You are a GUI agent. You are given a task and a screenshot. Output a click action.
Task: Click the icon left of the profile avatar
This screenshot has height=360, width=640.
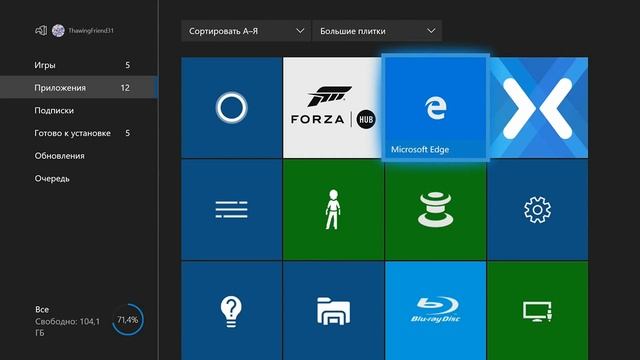(x=41, y=31)
